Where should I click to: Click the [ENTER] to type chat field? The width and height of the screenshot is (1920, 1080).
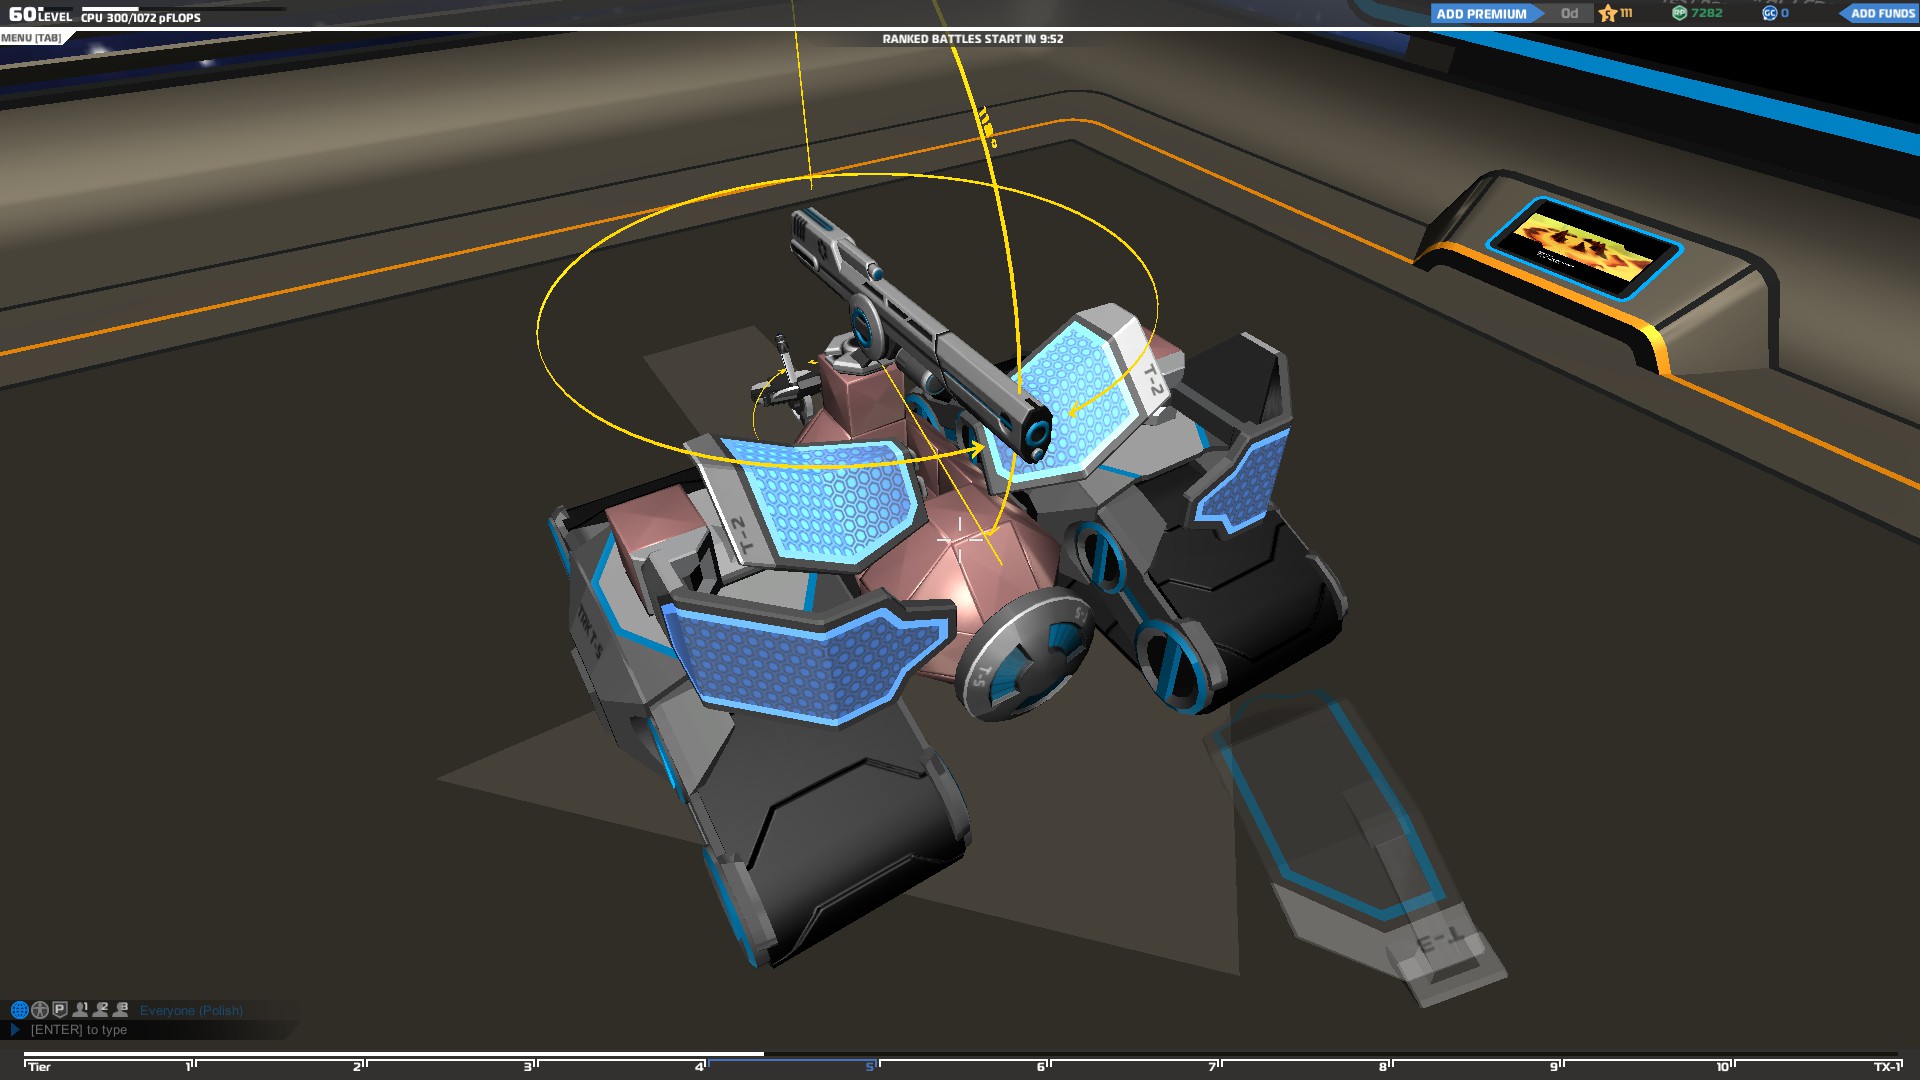(x=79, y=1030)
